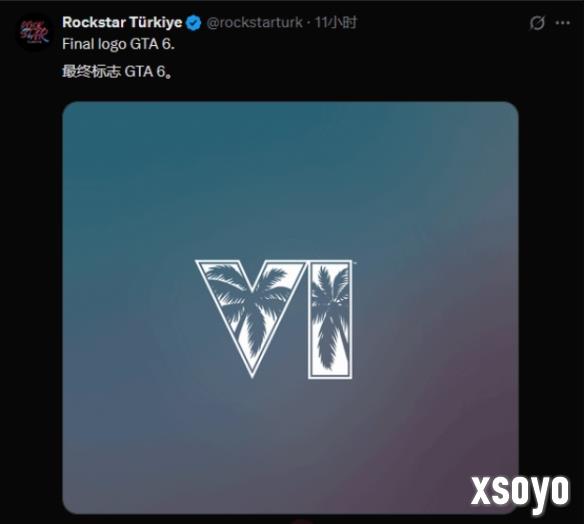Click the word Türkiye in account name
The image size is (584, 524).
coord(156,22)
